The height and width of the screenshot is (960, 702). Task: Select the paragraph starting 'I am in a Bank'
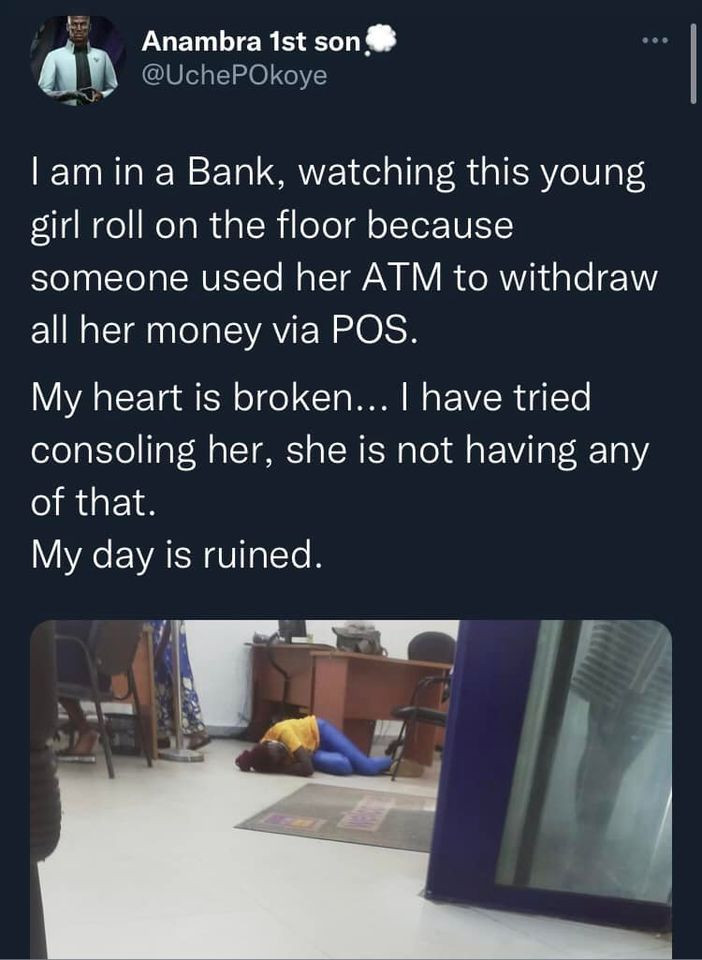344,252
